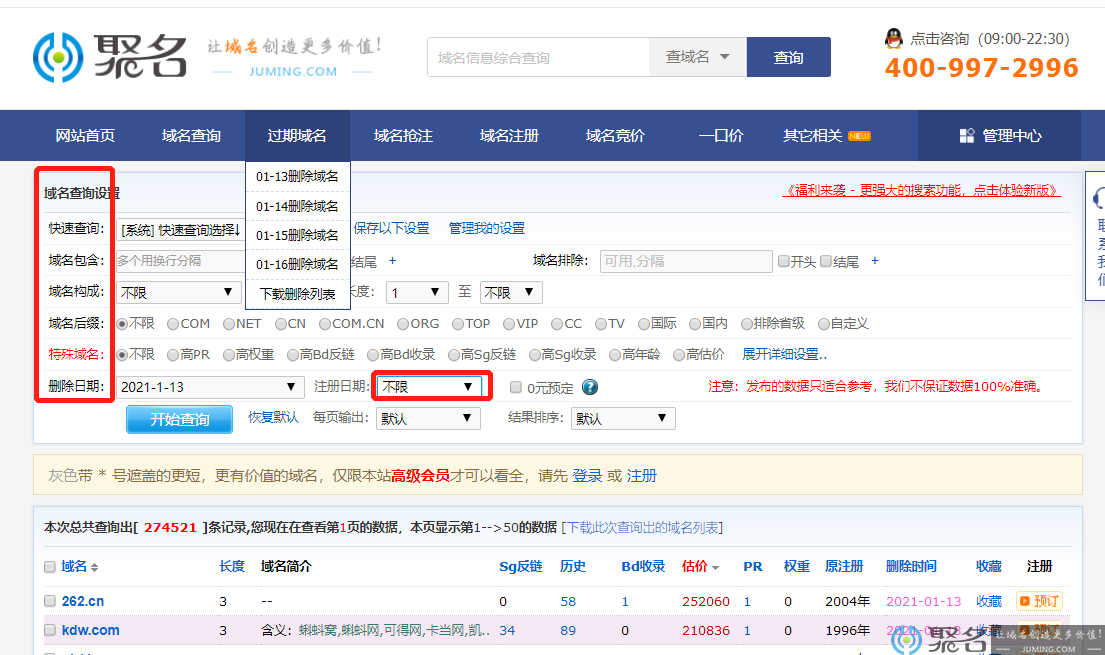
Task: Click 下载此次查询出的域名列表 link
Action: [643, 527]
